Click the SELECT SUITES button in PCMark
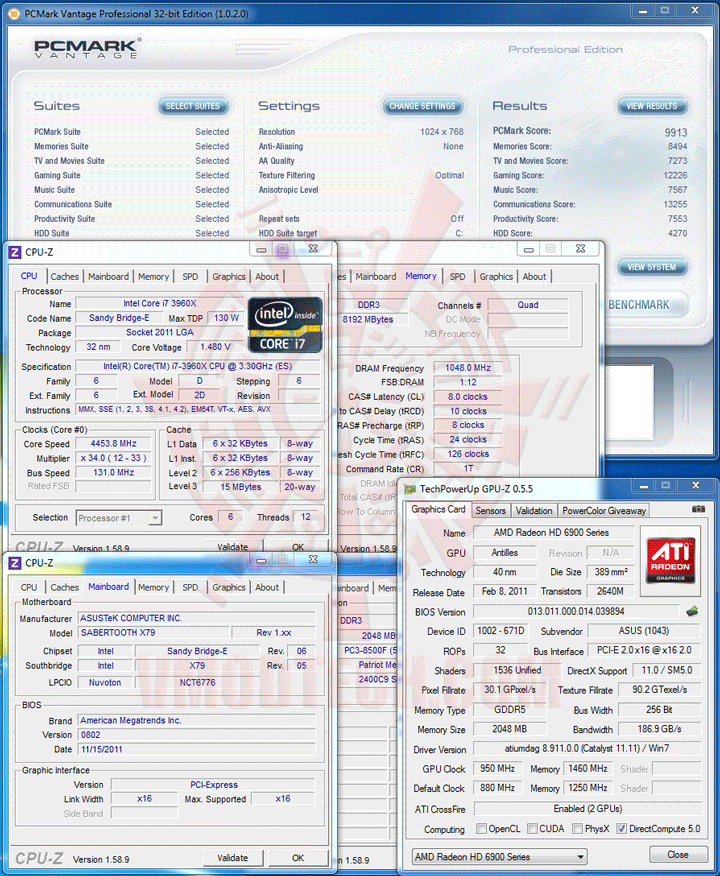The width and height of the screenshot is (720, 876). tap(193, 106)
